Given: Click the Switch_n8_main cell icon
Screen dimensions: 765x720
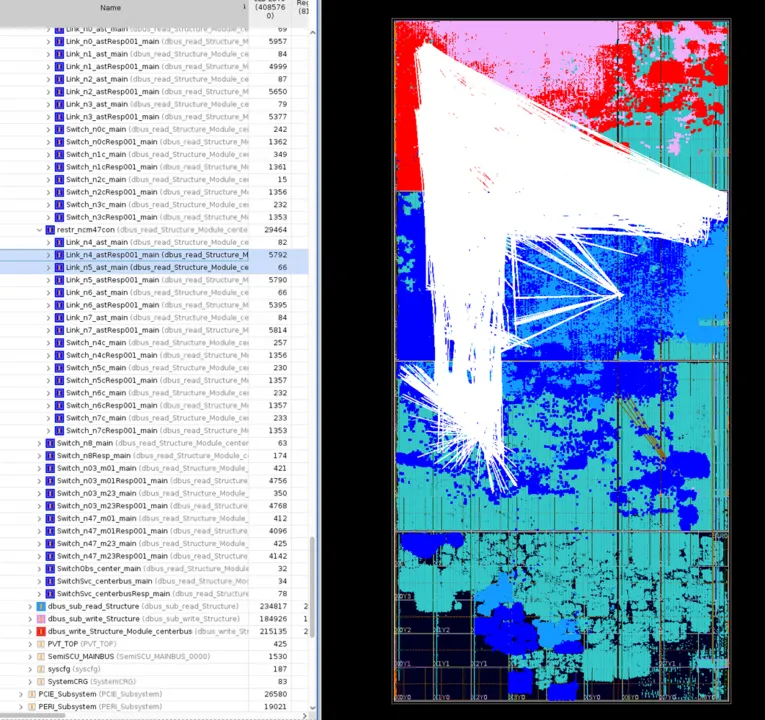Looking at the screenshot, I should pos(50,443).
